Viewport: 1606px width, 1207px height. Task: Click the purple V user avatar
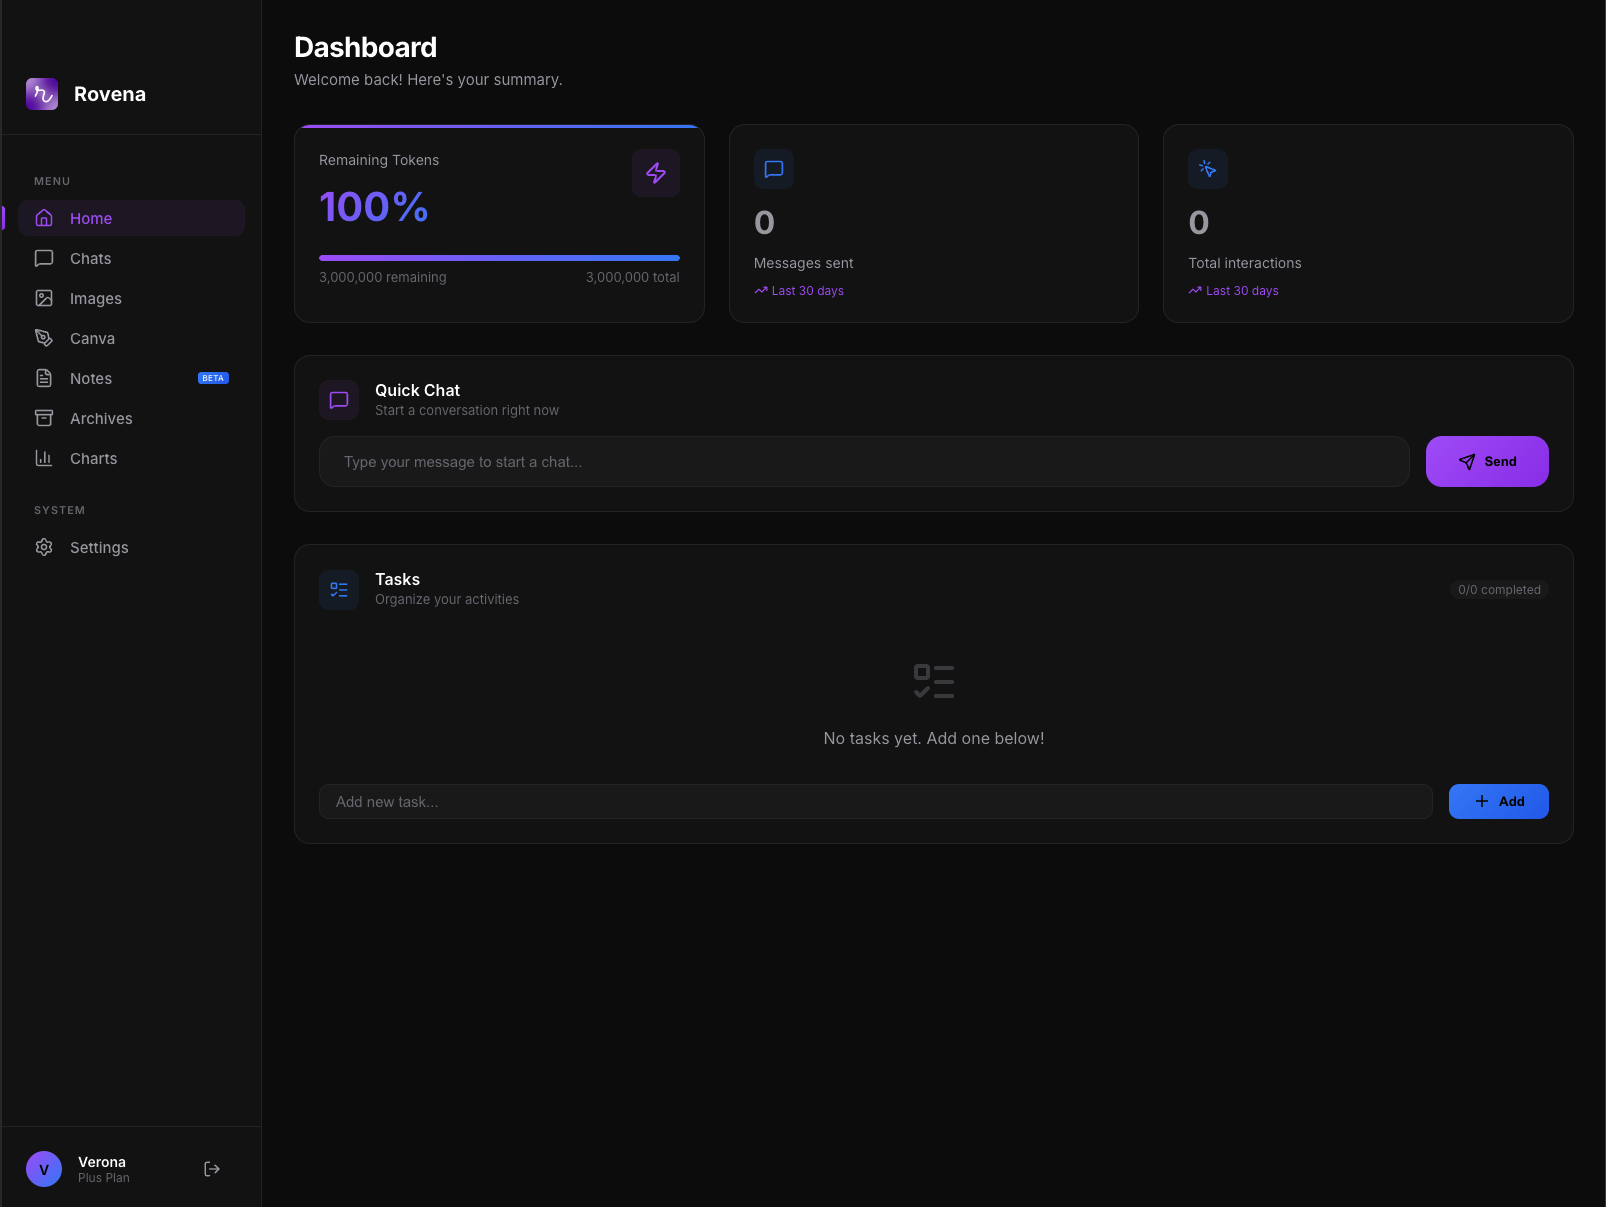tap(44, 1169)
